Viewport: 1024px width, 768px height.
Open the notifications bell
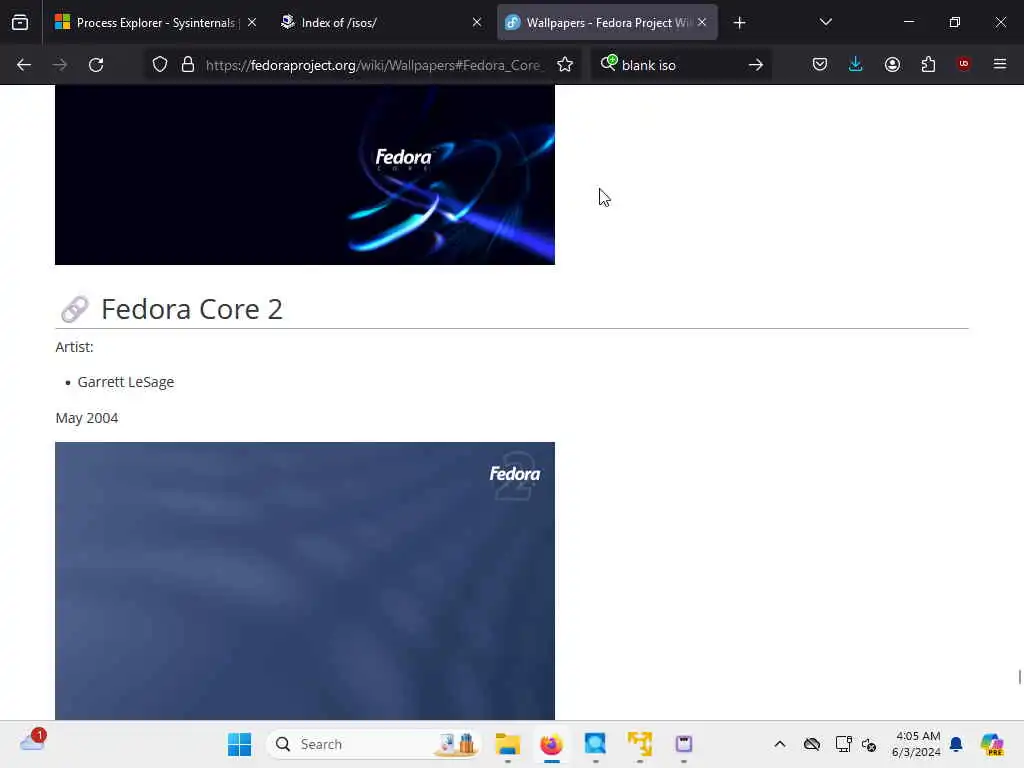(x=956, y=744)
